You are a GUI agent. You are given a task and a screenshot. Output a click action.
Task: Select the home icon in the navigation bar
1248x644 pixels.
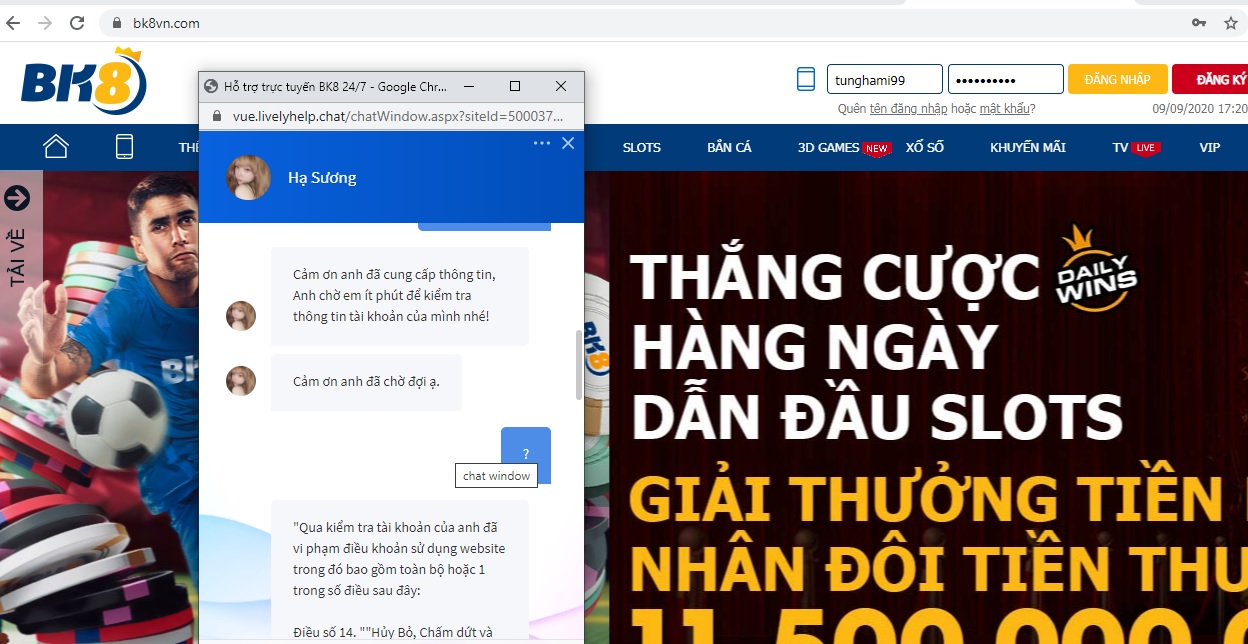[55, 146]
